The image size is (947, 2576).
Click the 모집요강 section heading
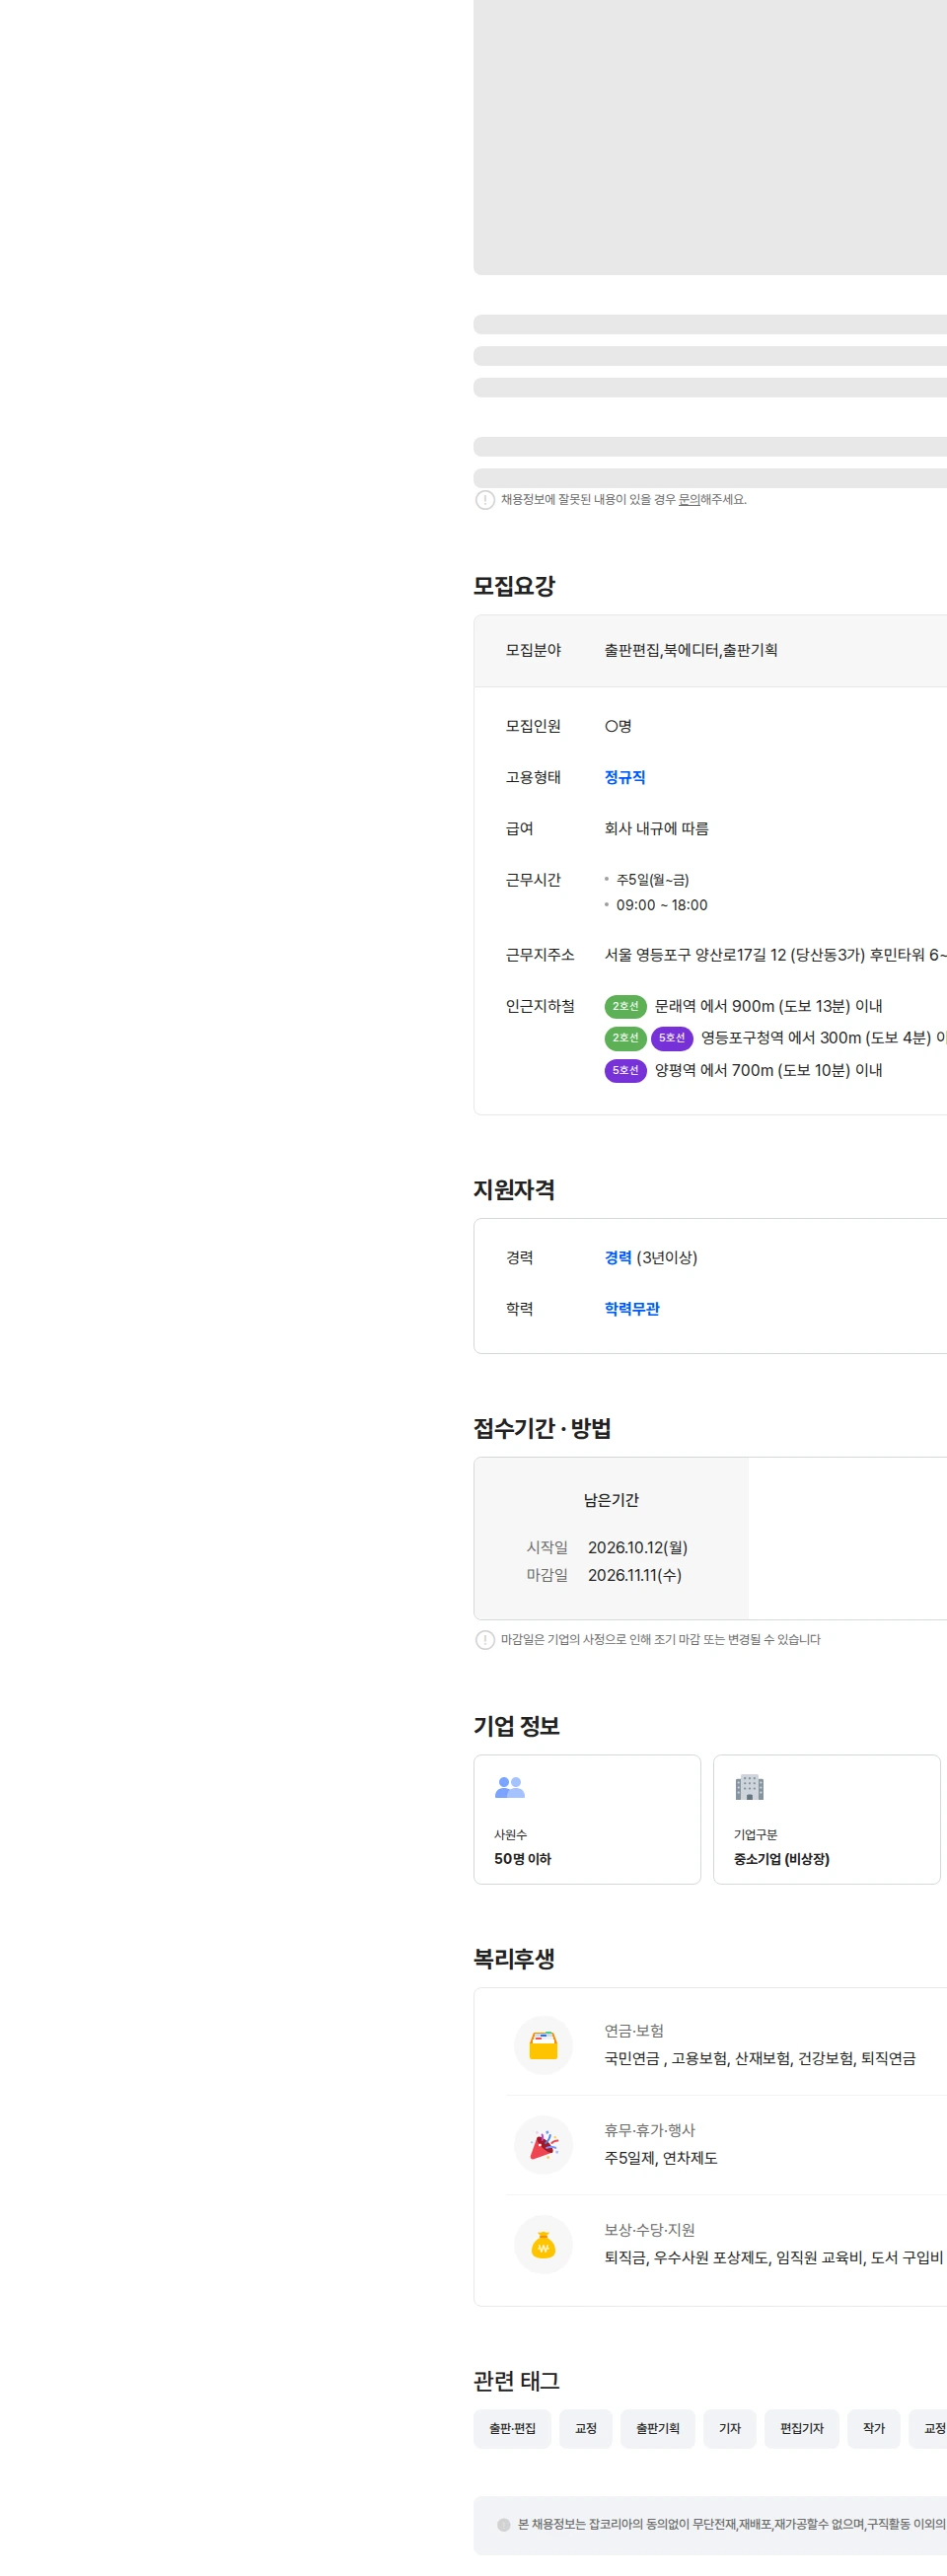click(x=514, y=585)
